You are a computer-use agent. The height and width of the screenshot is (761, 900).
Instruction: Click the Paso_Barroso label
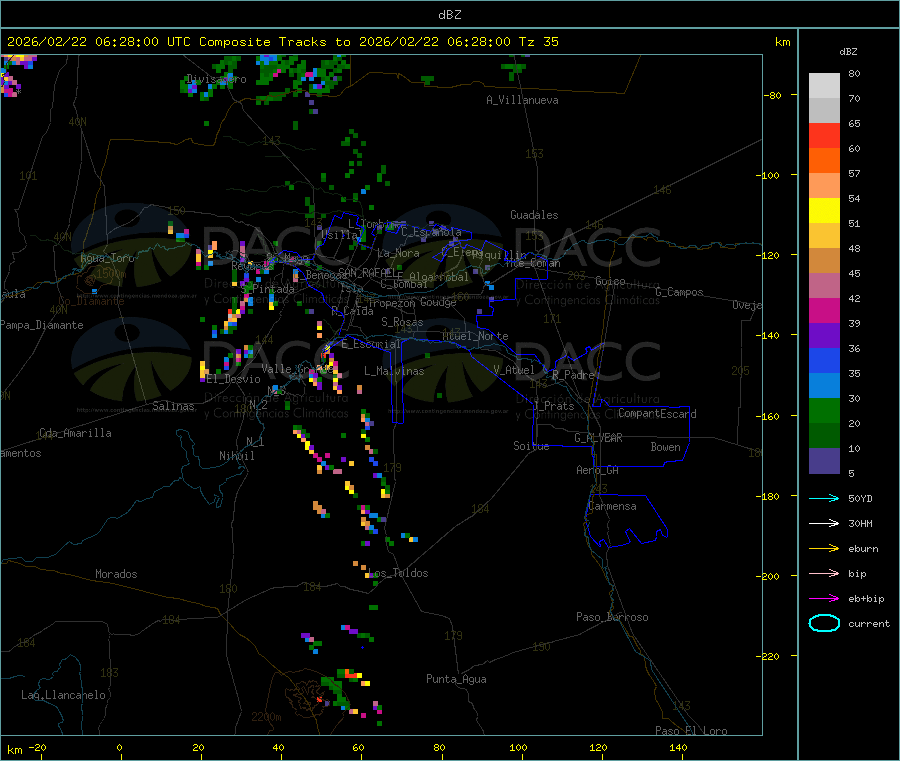click(x=612, y=617)
